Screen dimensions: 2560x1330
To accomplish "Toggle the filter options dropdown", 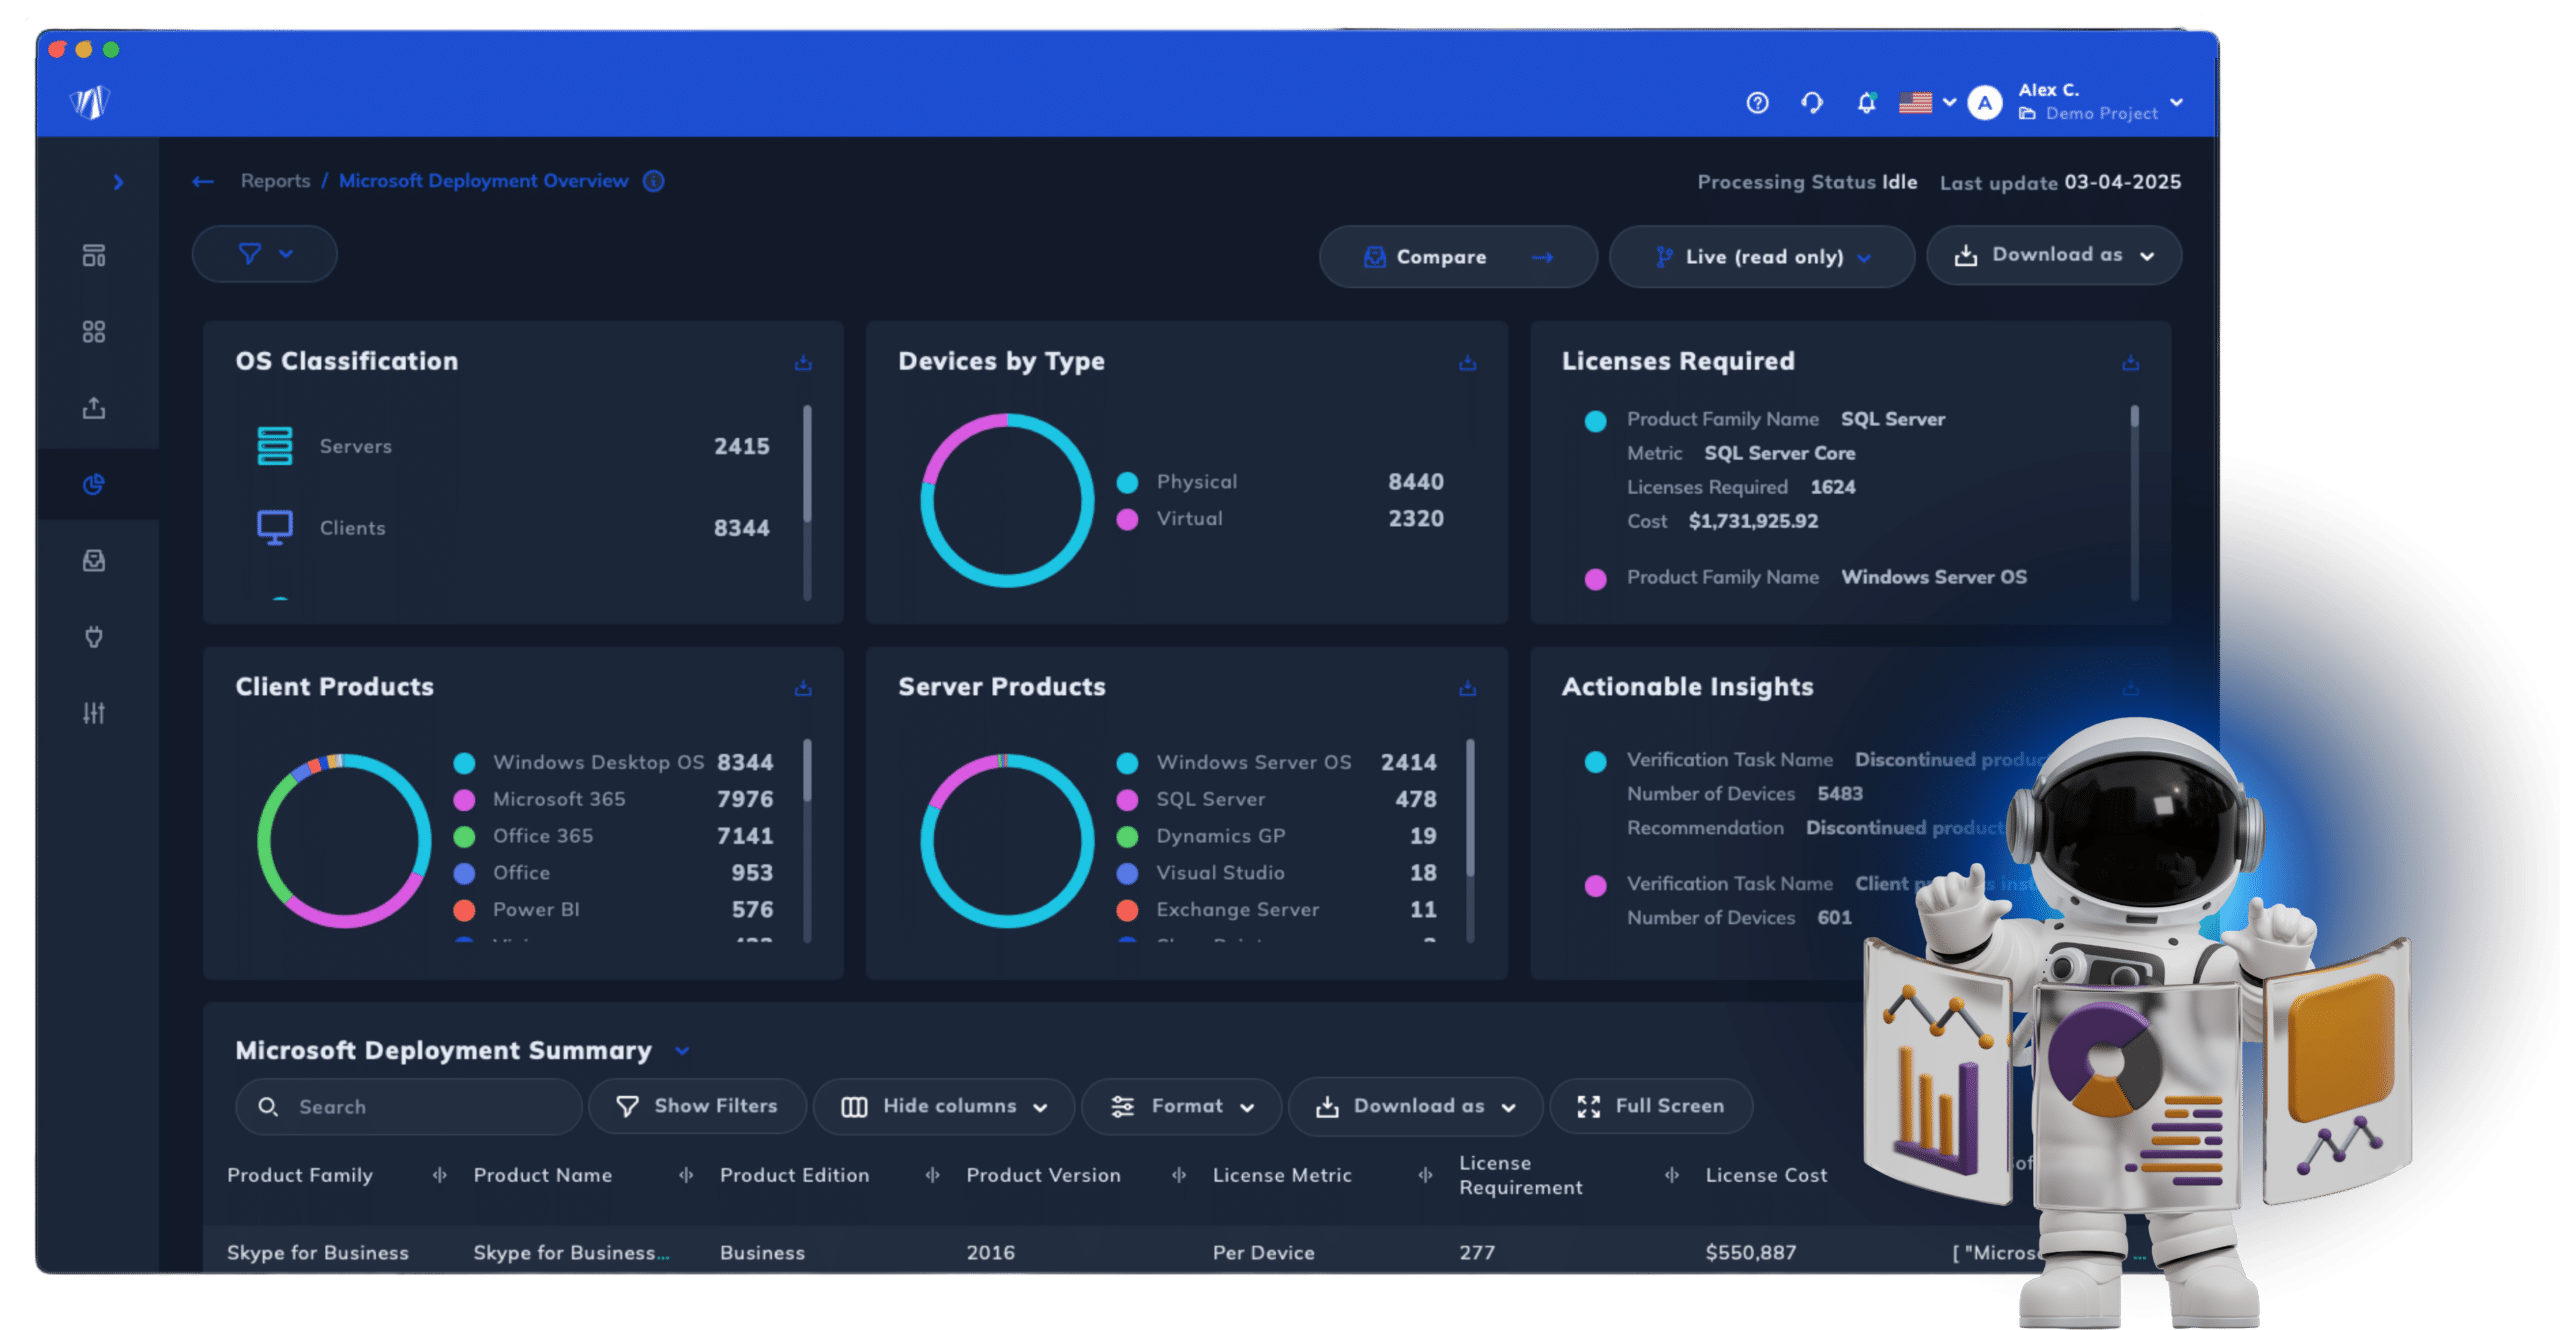I will coord(261,257).
